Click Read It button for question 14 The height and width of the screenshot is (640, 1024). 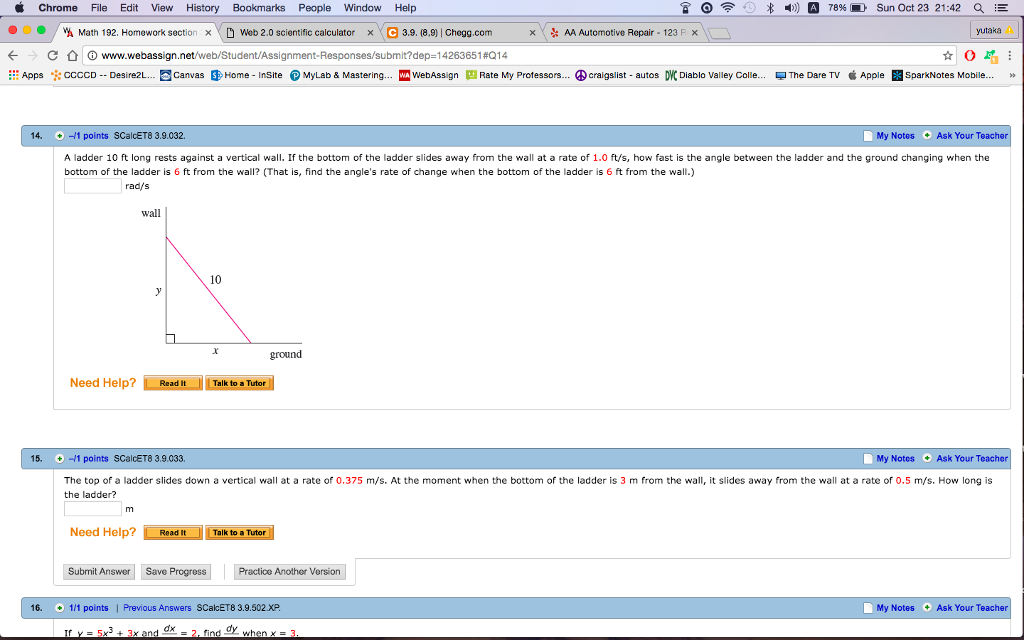(172, 383)
